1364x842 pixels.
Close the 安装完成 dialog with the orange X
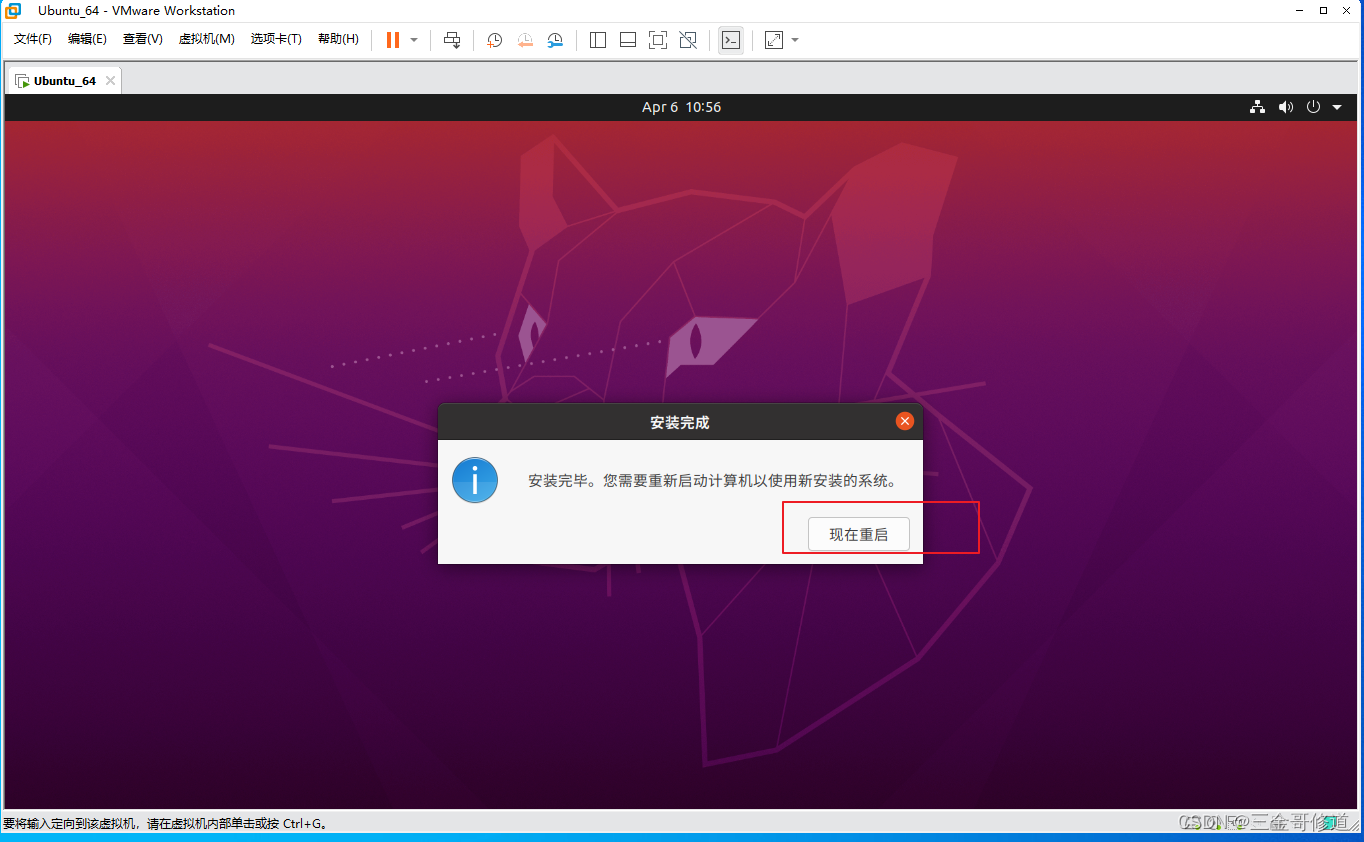905,421
